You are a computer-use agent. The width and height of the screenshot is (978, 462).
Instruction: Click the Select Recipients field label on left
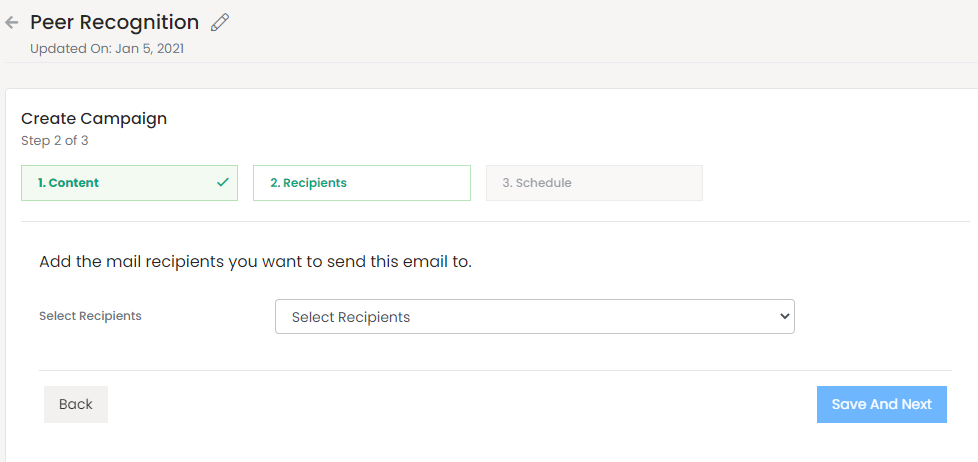[90, 316]
